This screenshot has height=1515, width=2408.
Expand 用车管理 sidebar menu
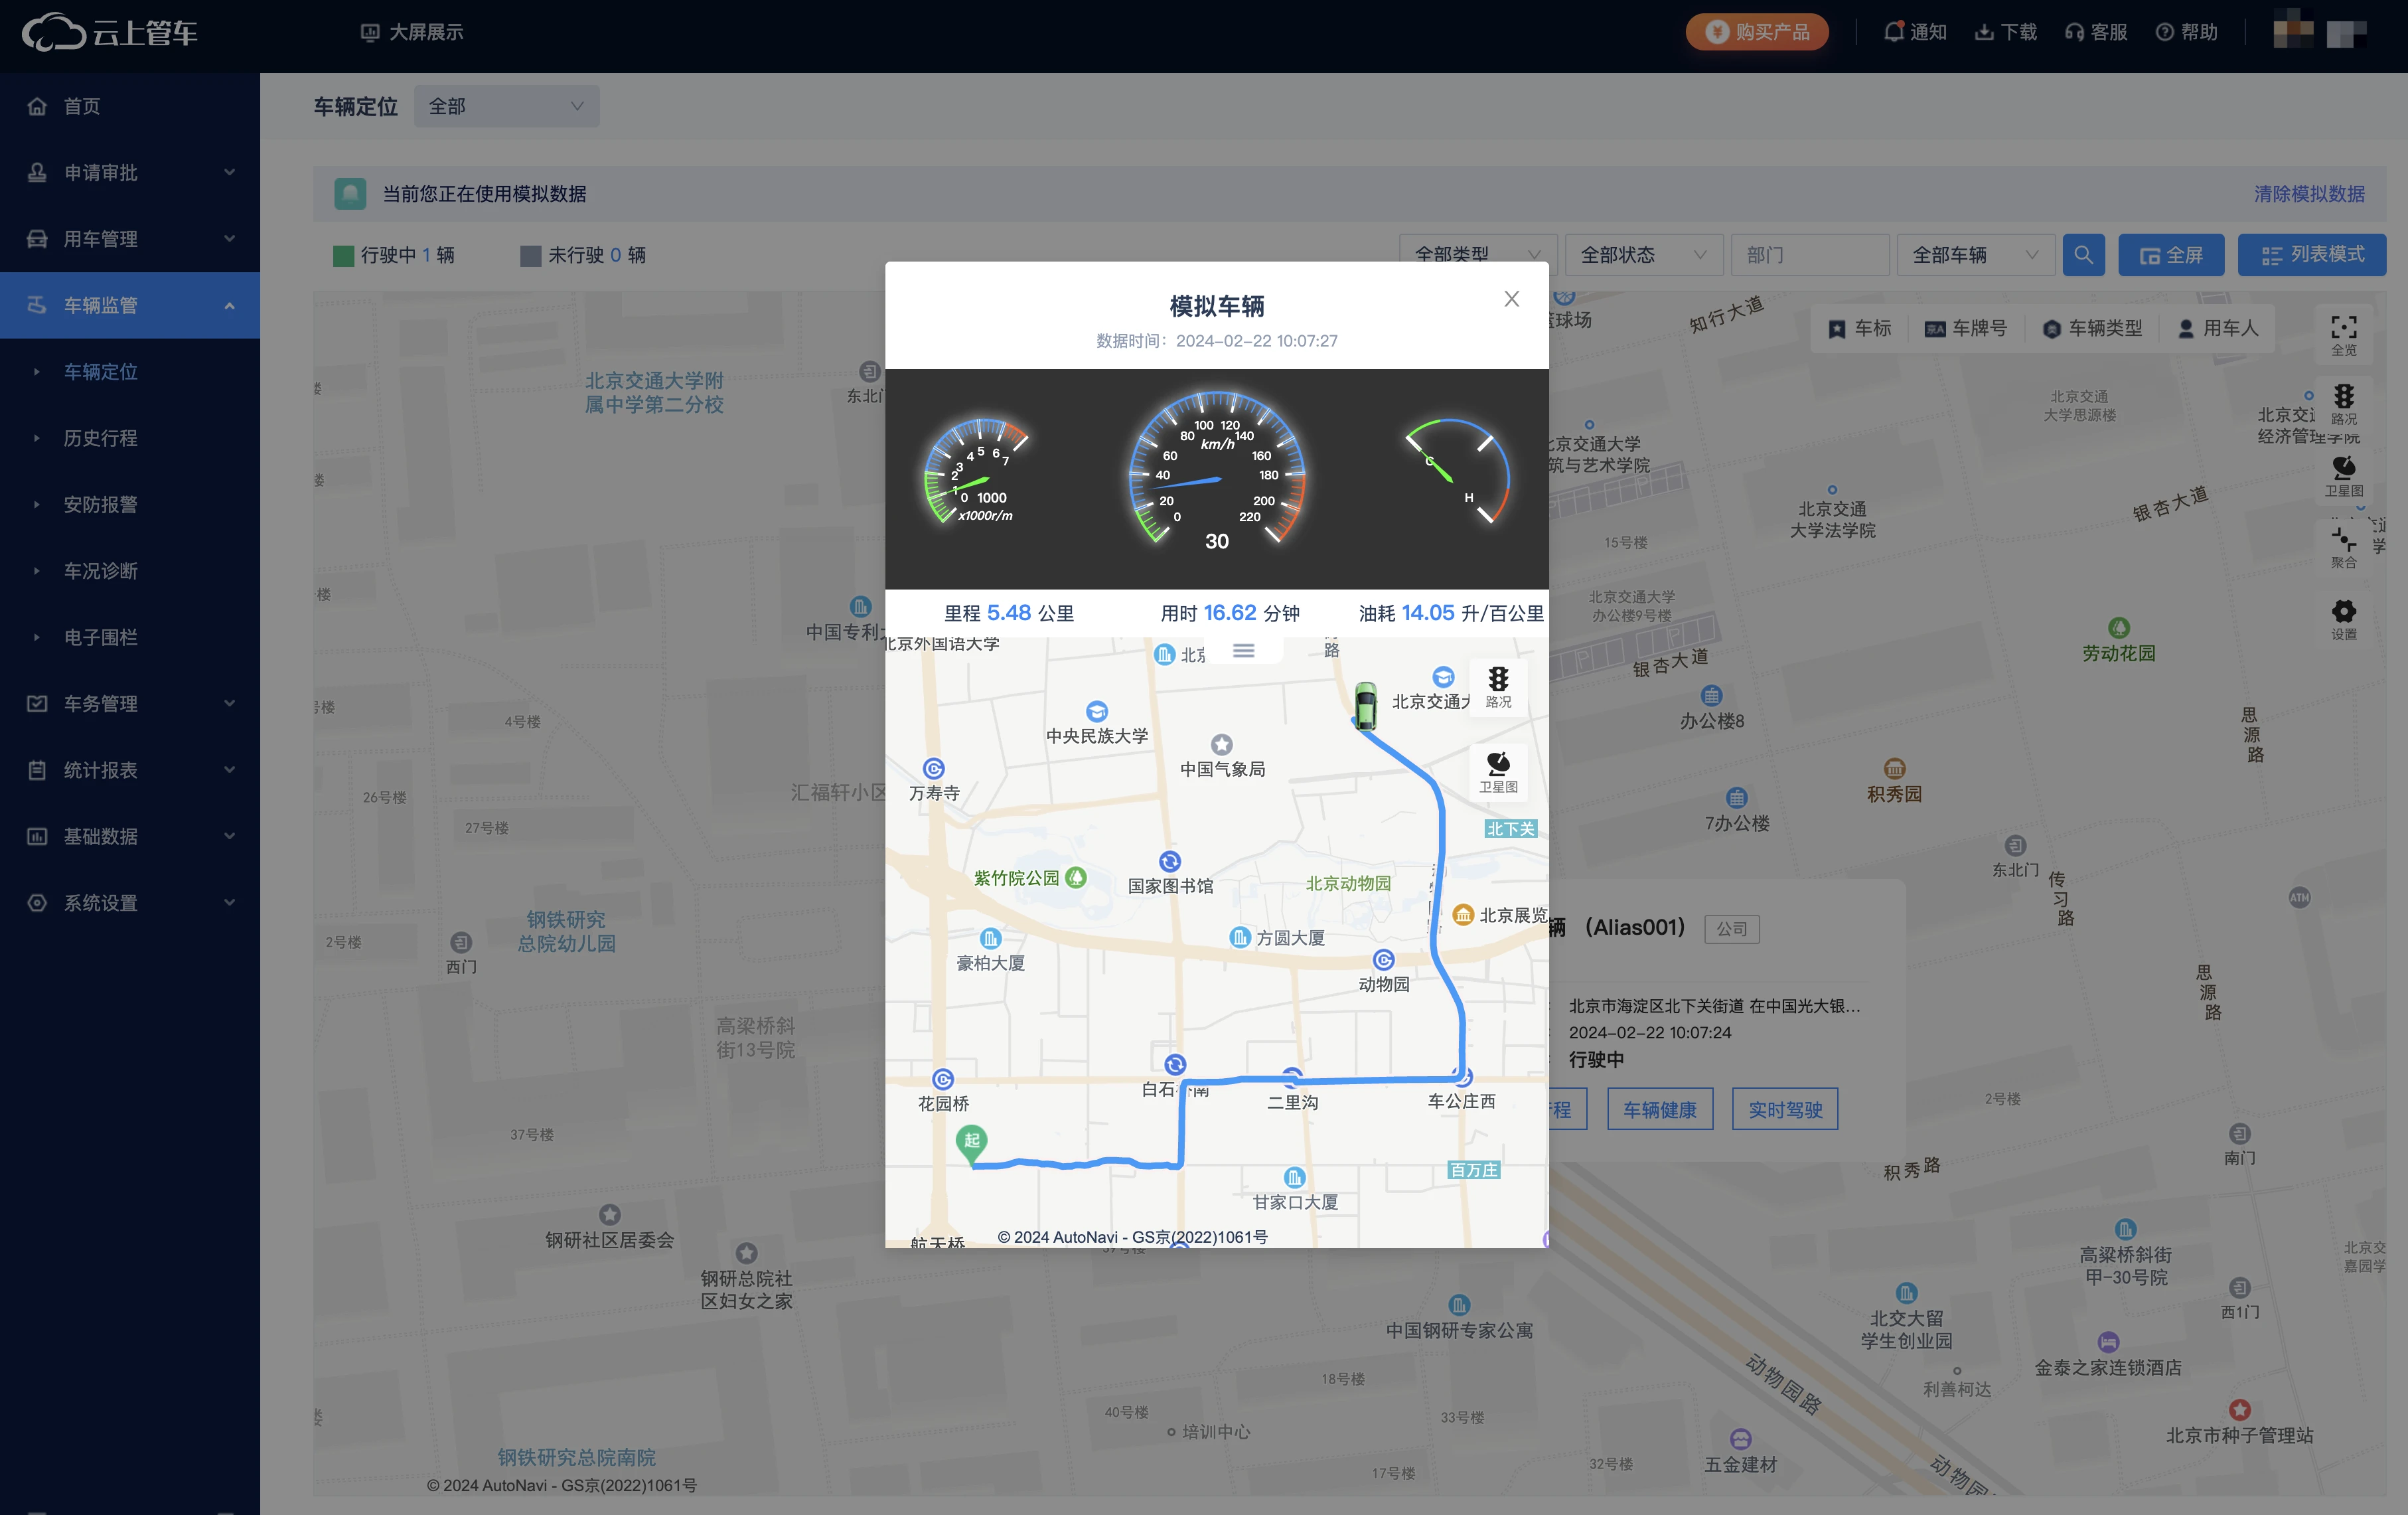coord(130,239)
